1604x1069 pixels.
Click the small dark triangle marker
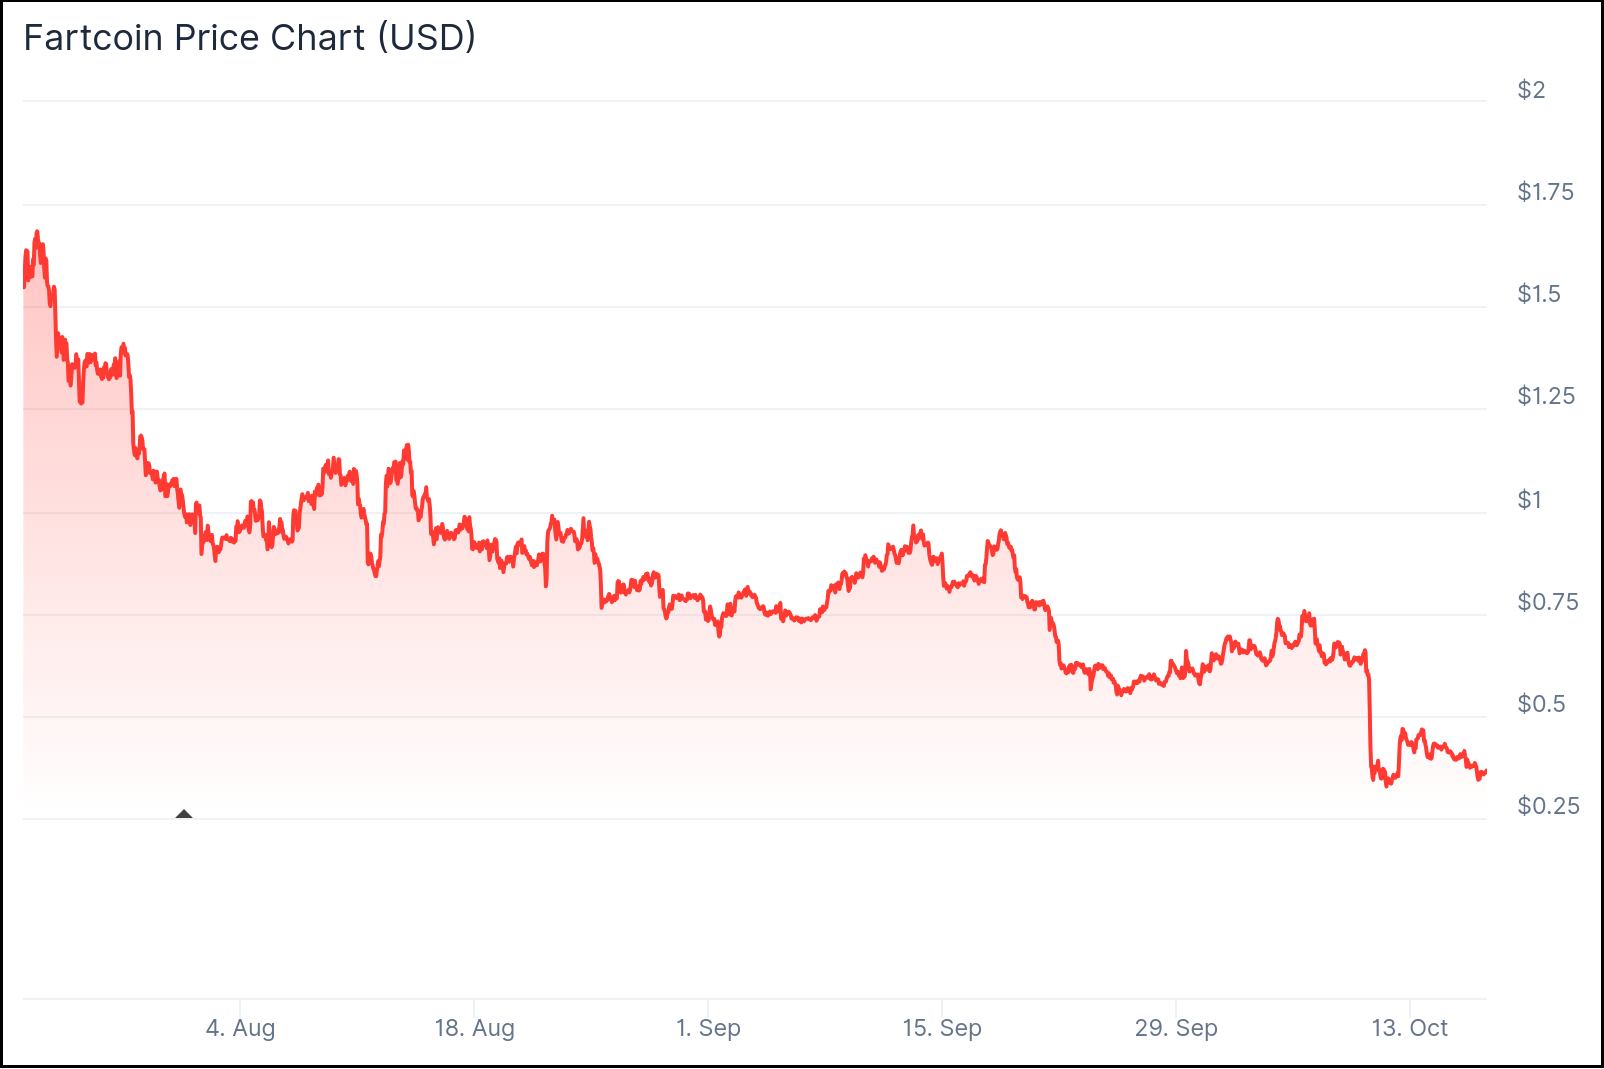pos(184,814)
